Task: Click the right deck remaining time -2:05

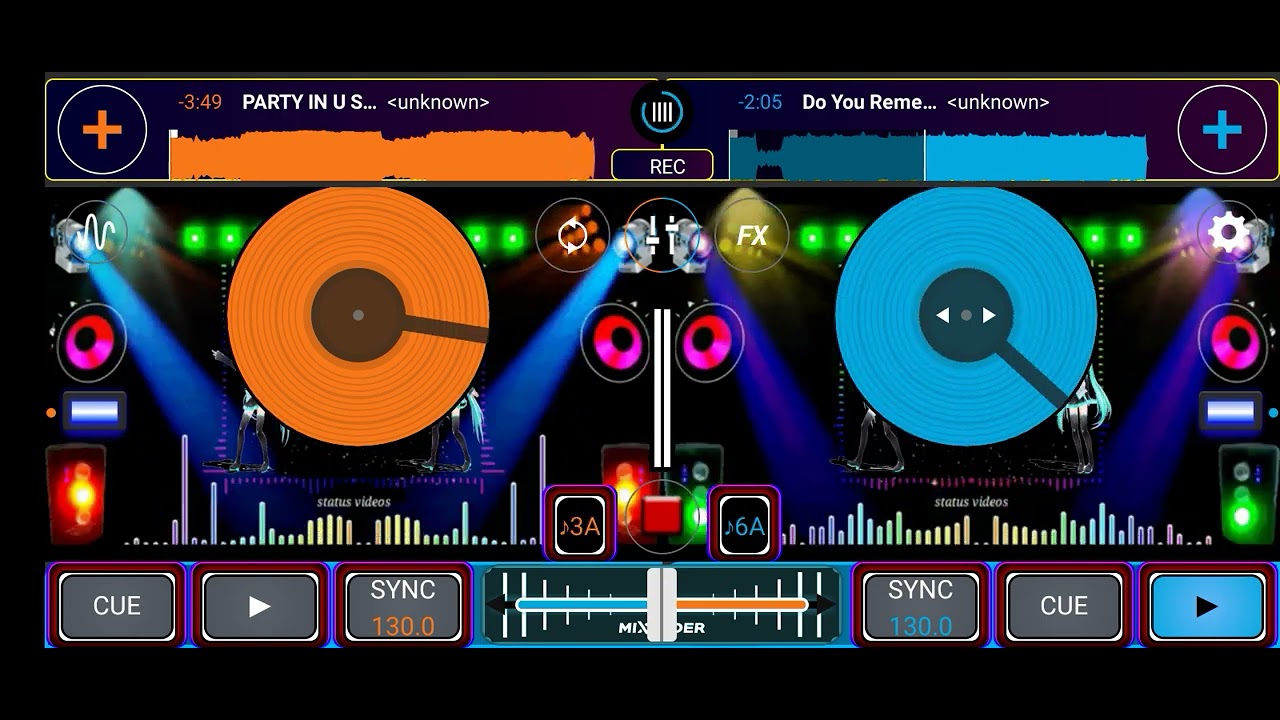Action: pyautogui.click(x=760, y=102)
